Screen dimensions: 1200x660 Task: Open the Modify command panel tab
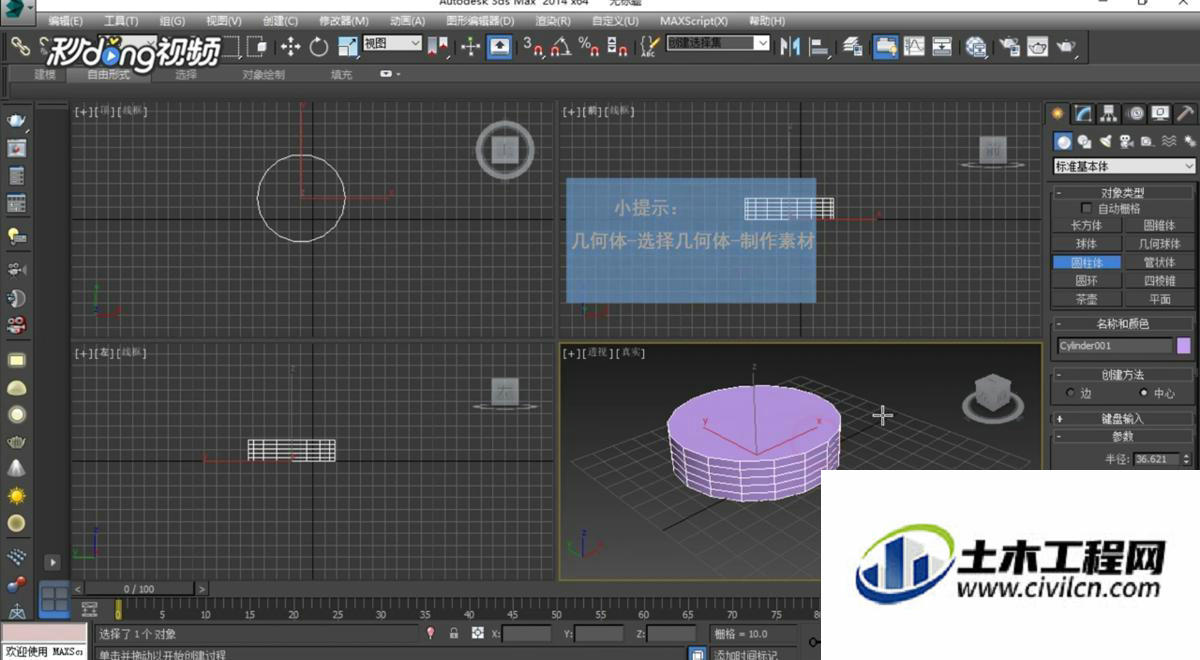coord(1083,114)
